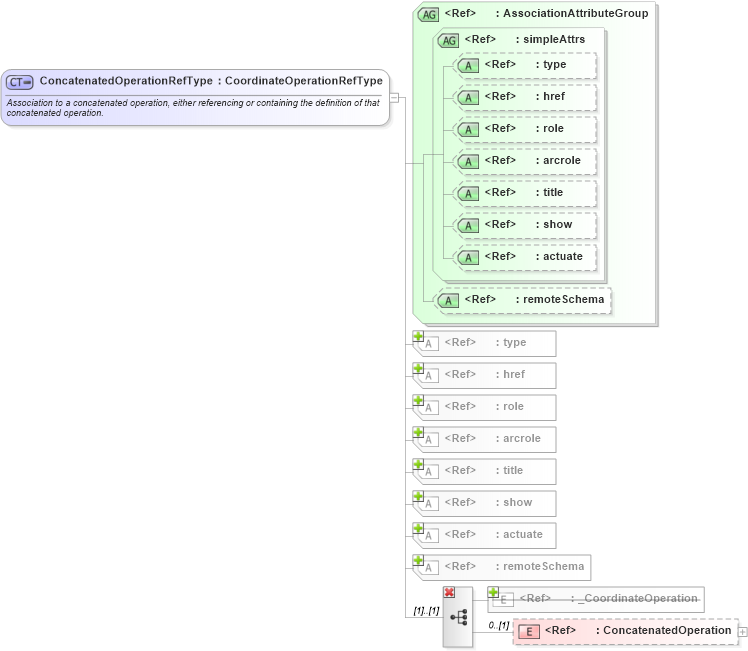Select green ': show' attribute label

[x=554, y=224]
